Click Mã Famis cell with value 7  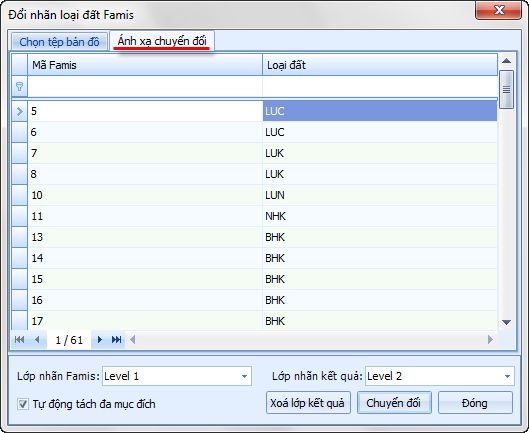[x=145, y=153]
